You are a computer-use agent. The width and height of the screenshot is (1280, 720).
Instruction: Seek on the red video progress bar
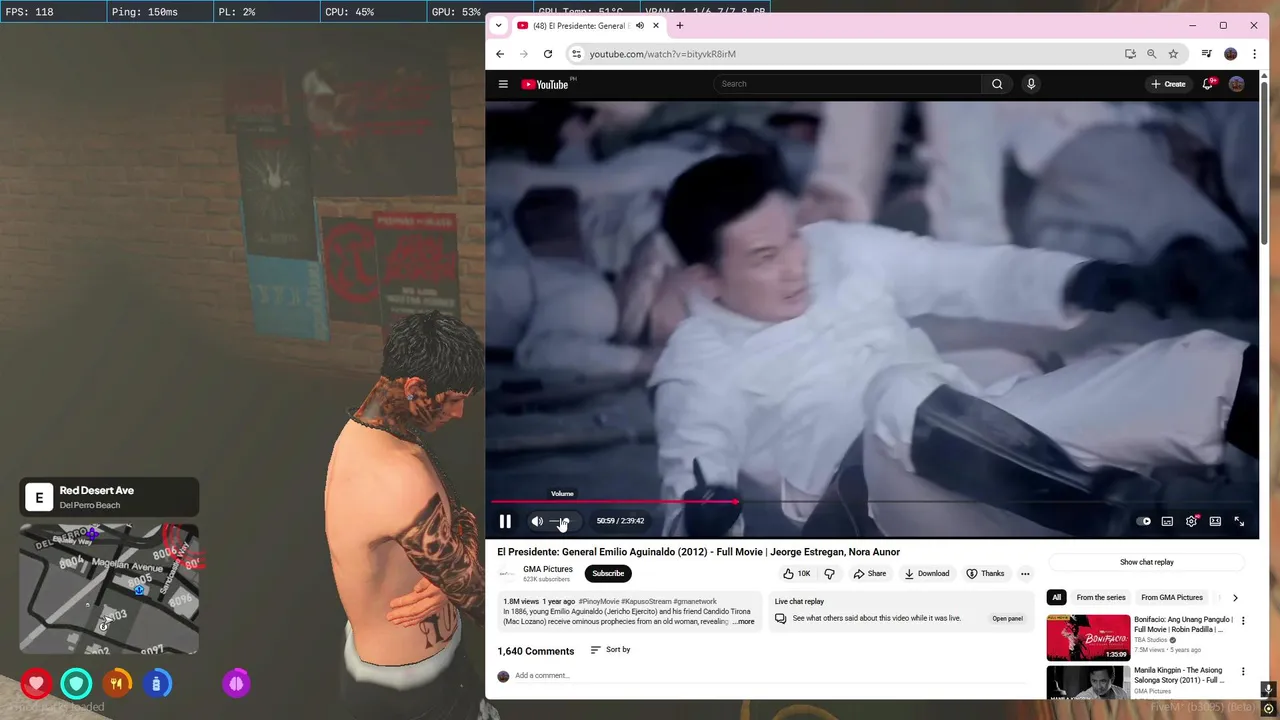[871, 502]
